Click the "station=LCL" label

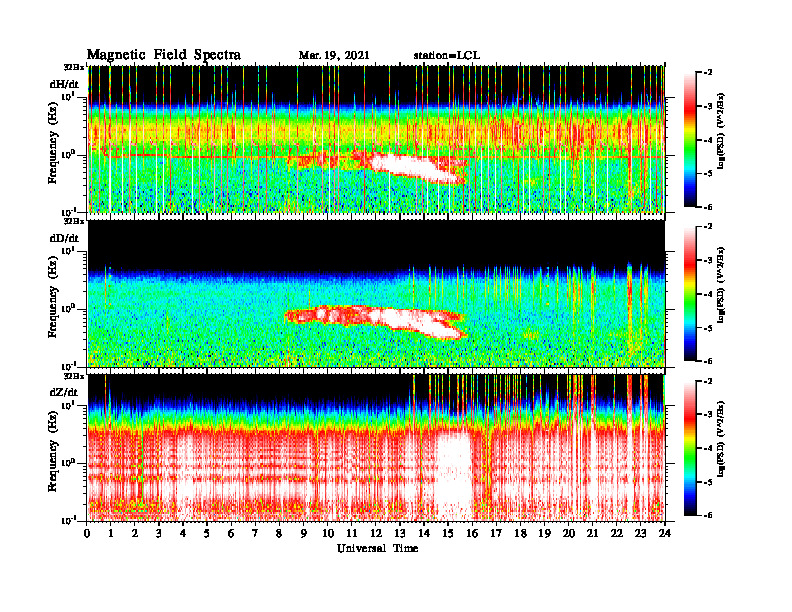click(x=447, y=56)
